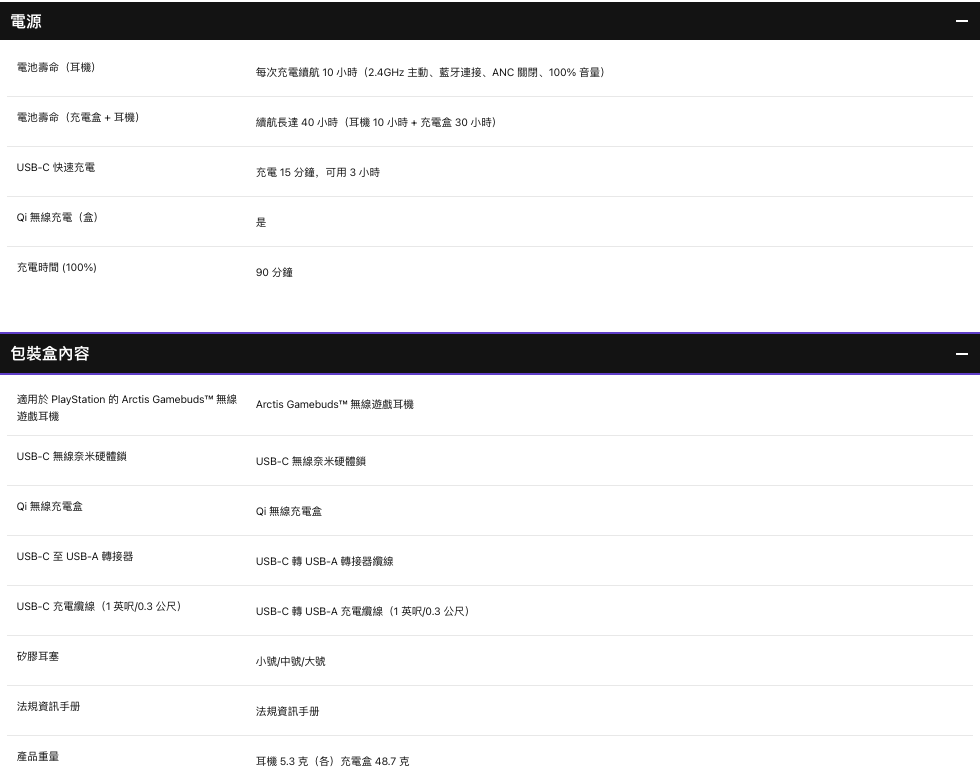980x775 pixels.
Task: Select the USB-C 無線奈米硬體鎖 value in right column
Action: pos(311,461)
